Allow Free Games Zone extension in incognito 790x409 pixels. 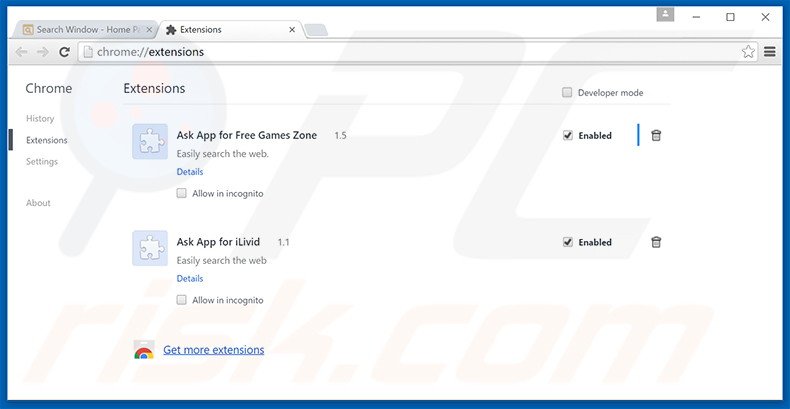point(181,193)
